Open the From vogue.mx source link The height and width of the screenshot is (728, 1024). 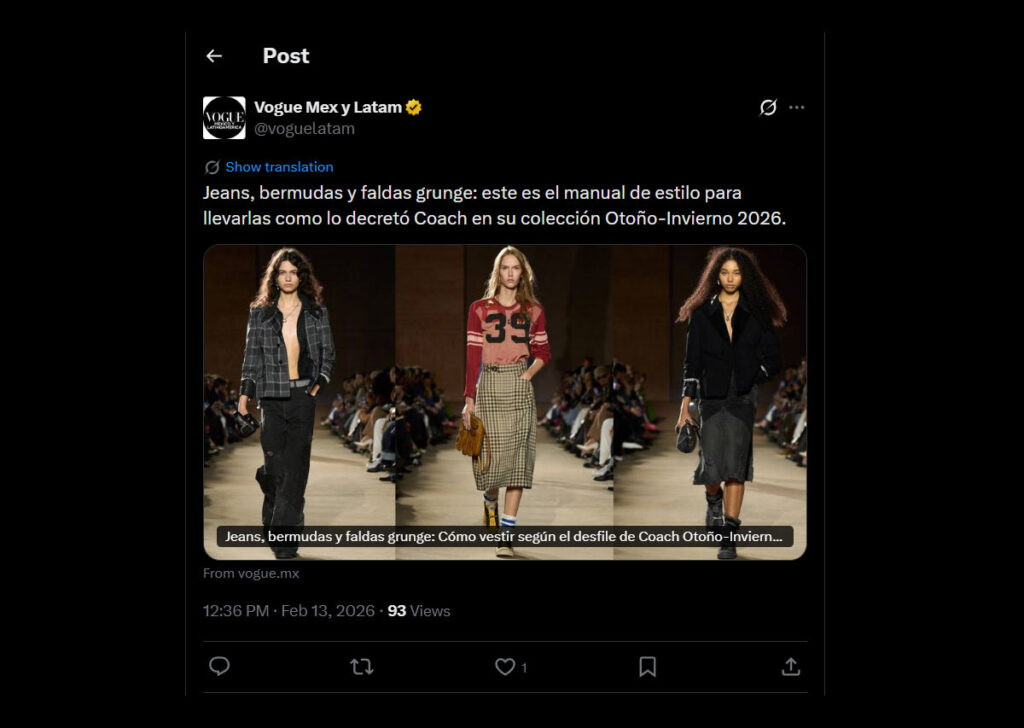[251, 574]
